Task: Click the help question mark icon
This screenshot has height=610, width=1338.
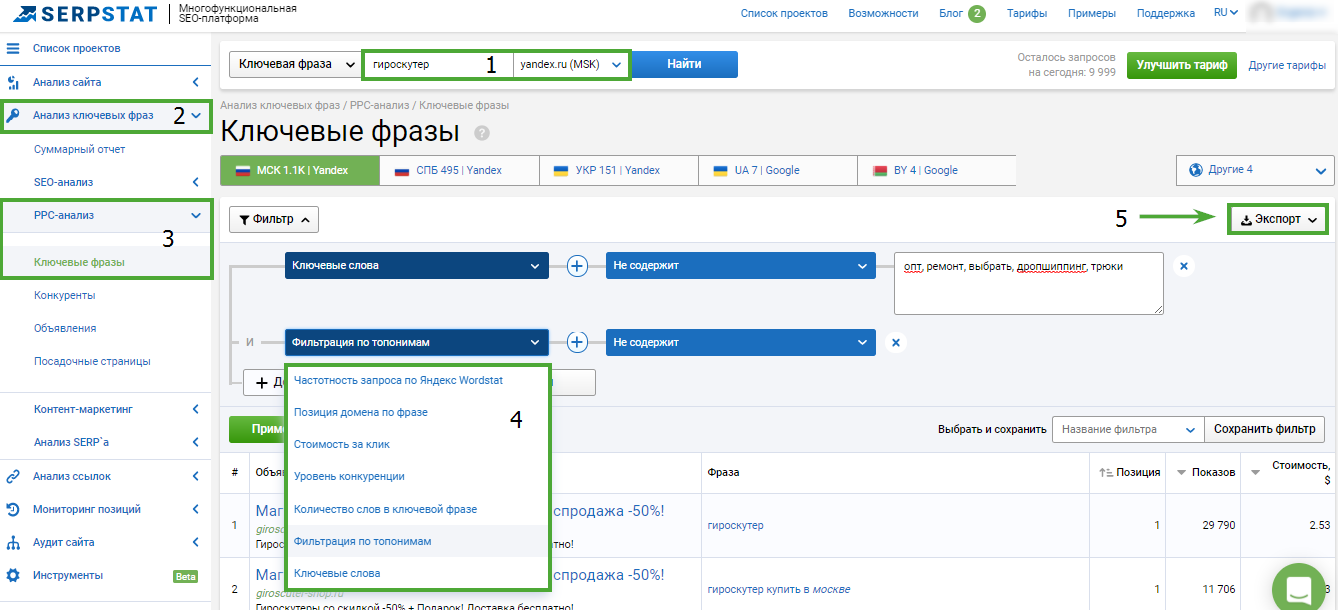Action: [x=482, y=133]
